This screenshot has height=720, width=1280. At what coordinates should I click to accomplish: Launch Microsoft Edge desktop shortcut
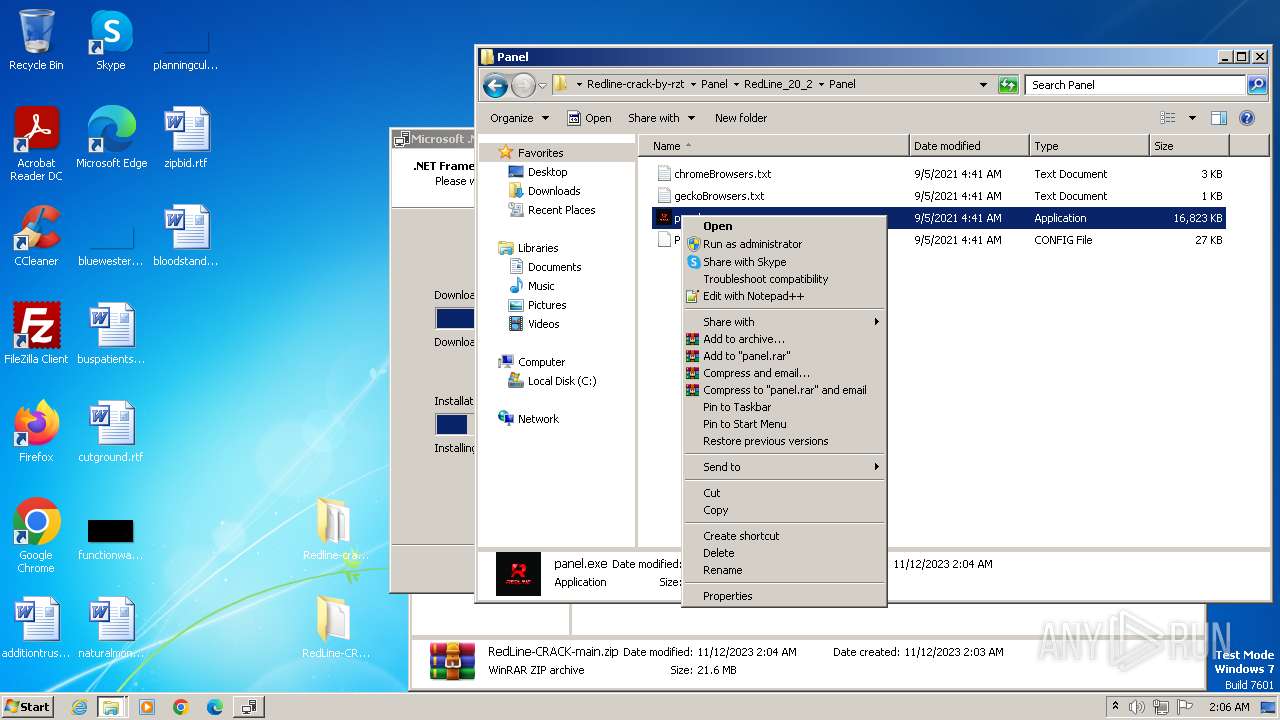point(111,138)
